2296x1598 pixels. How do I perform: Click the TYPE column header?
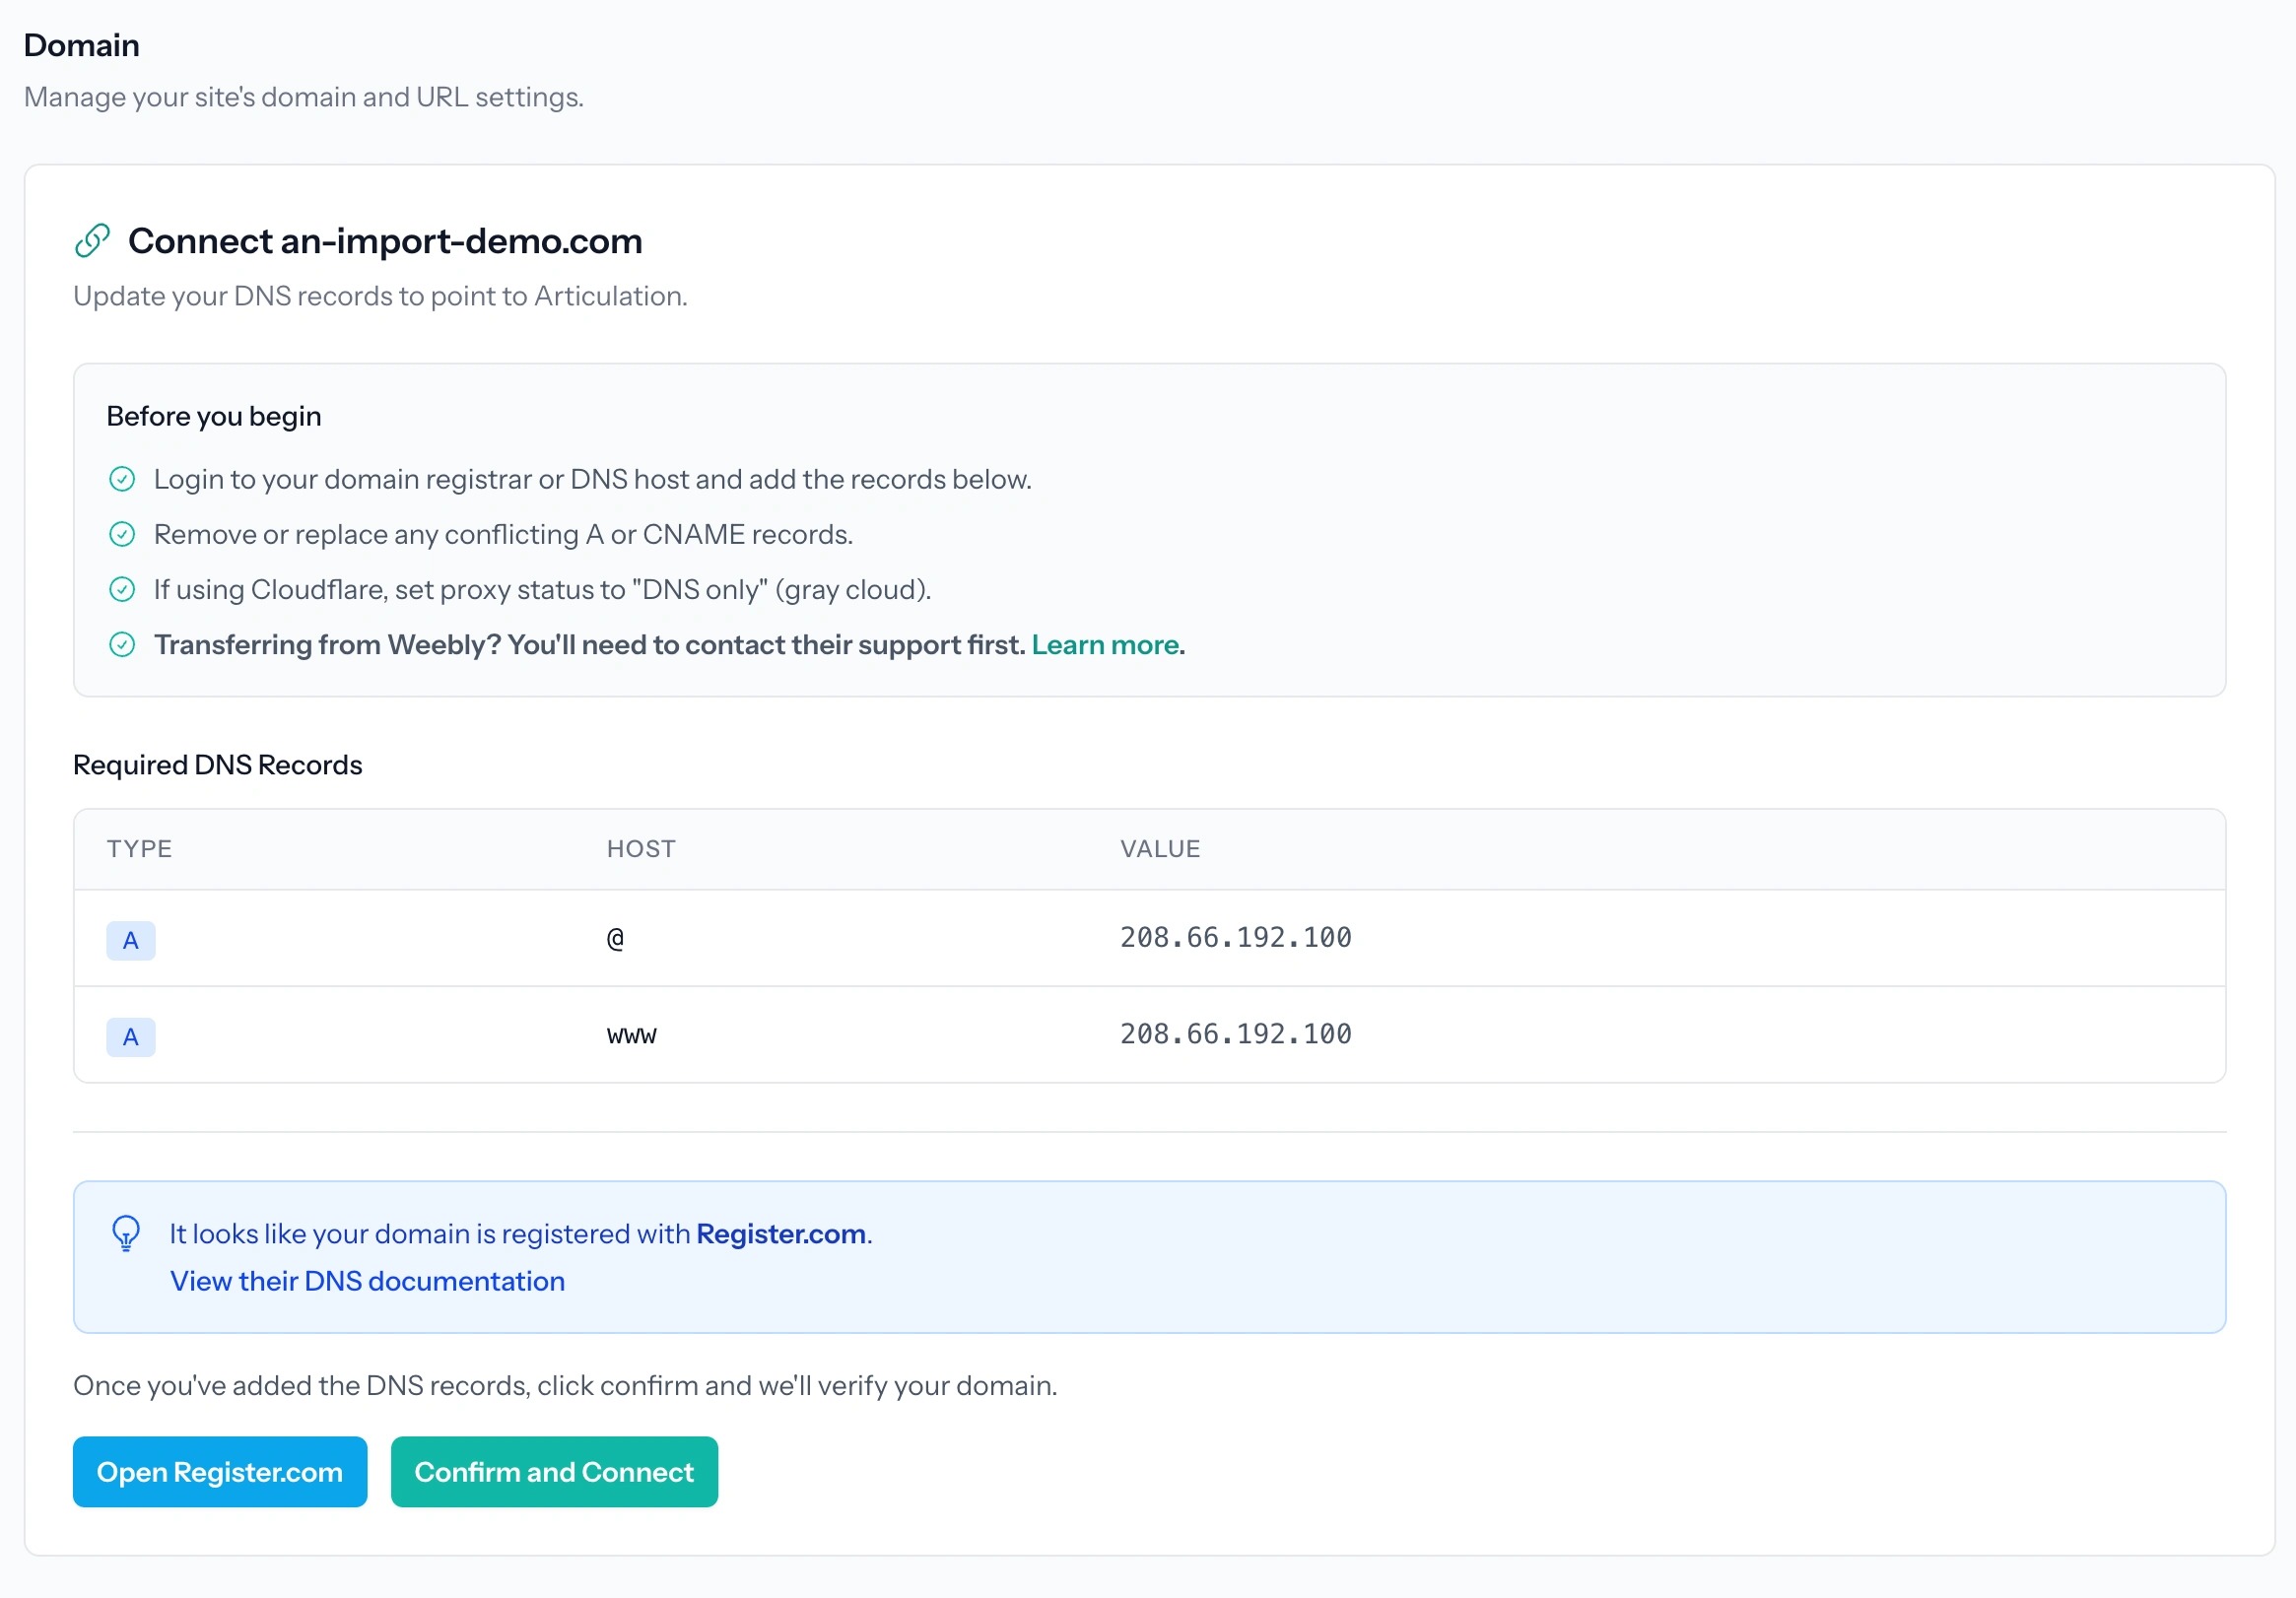coord(139,849)
